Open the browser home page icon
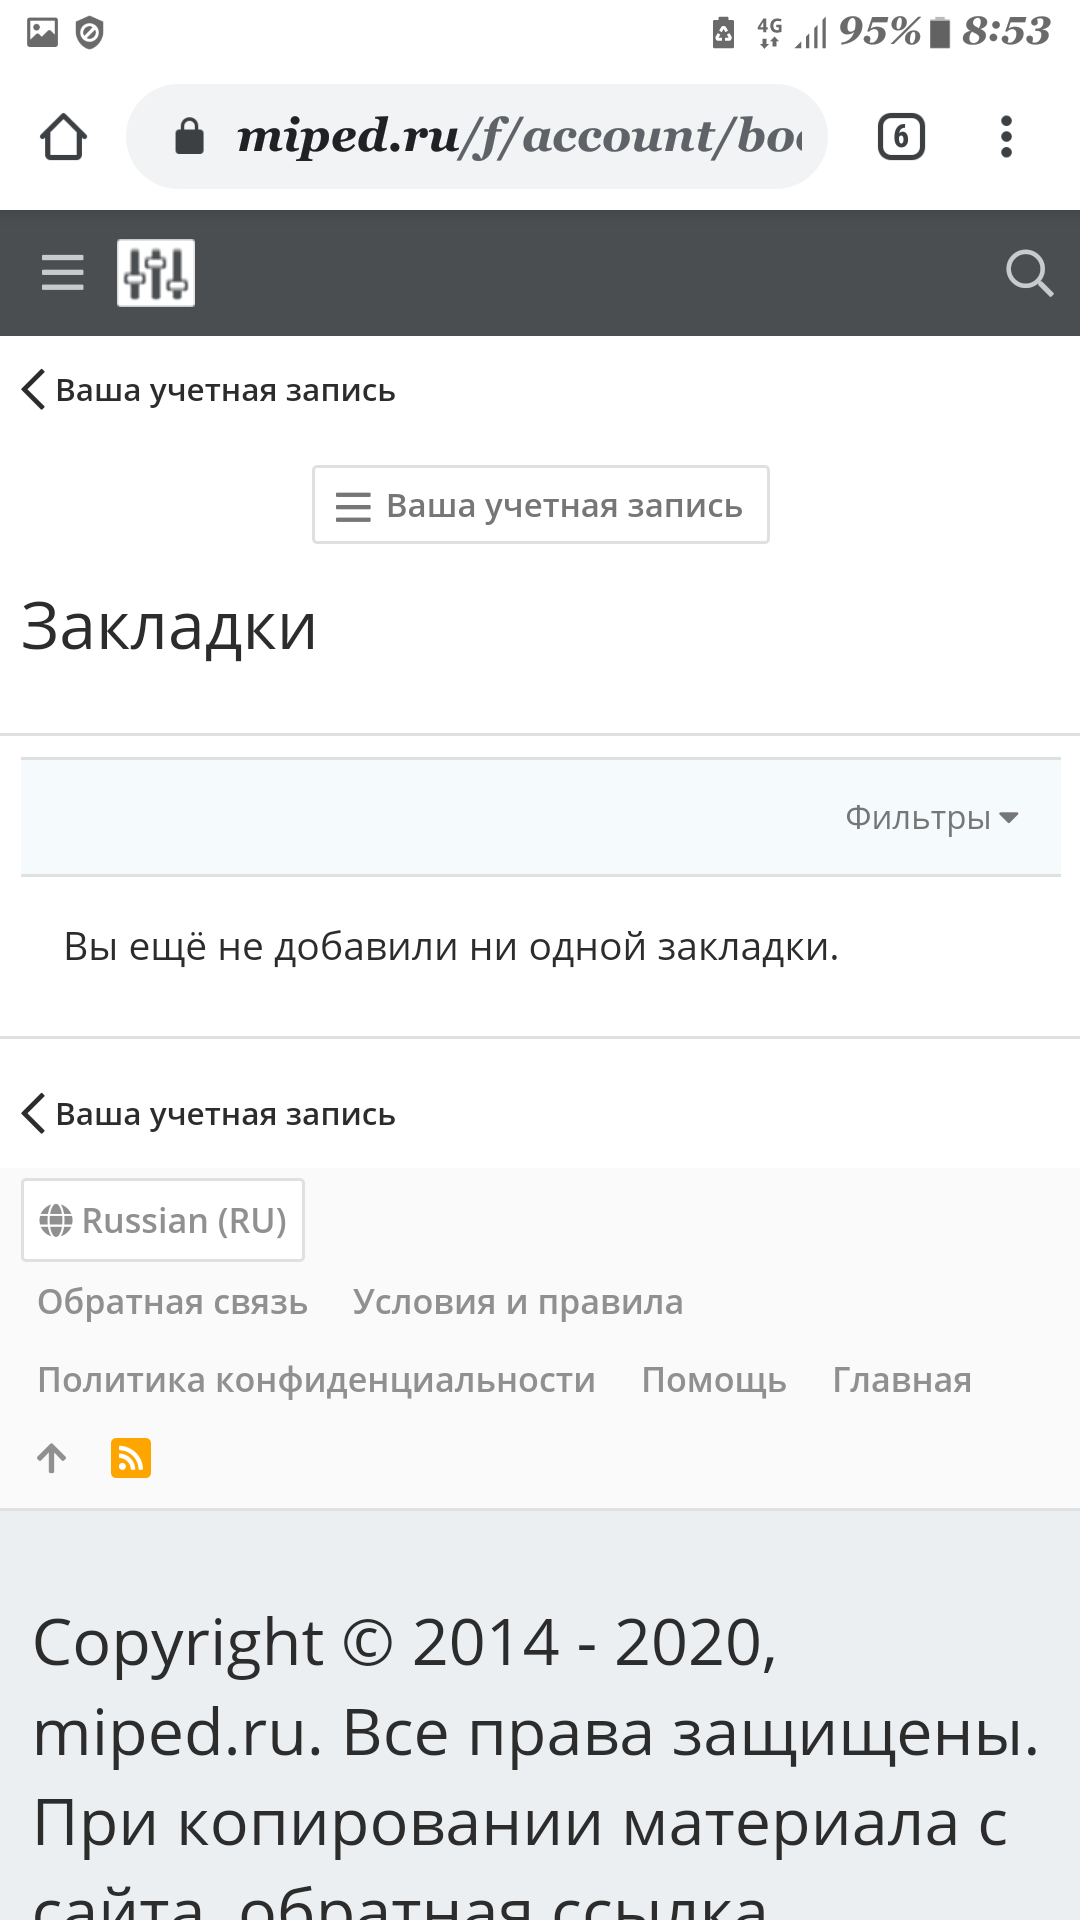Image resolution: width=1080 pixels, height=1920 pixels. [63, 137]
